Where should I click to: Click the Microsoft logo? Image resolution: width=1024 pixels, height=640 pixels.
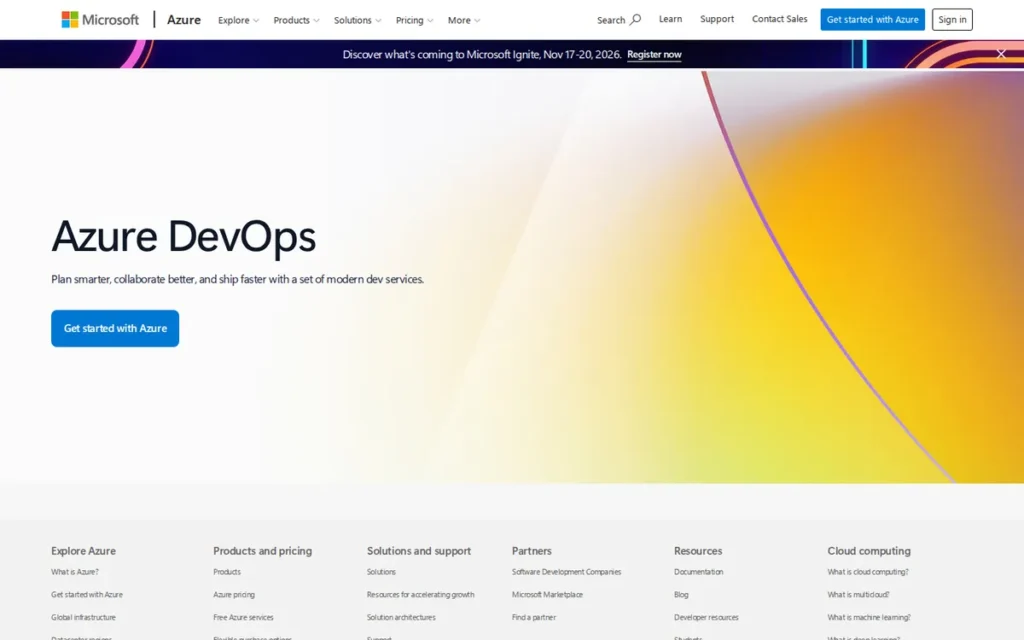click(100, 20)
